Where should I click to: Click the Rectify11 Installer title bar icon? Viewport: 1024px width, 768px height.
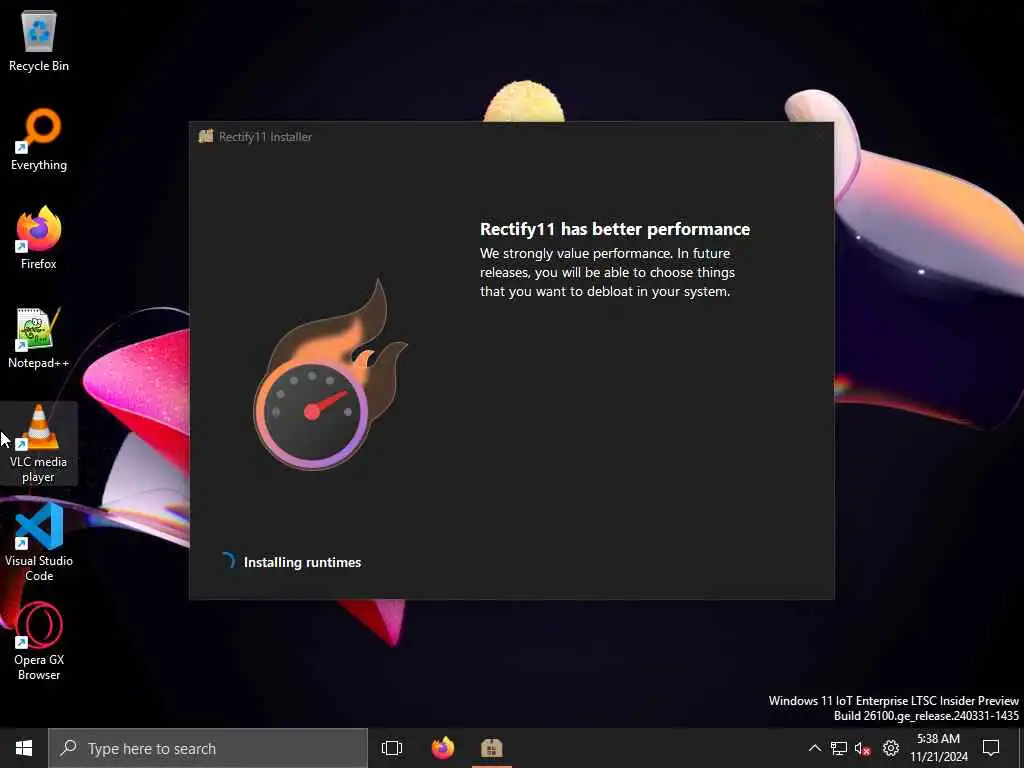click(206, 136)
